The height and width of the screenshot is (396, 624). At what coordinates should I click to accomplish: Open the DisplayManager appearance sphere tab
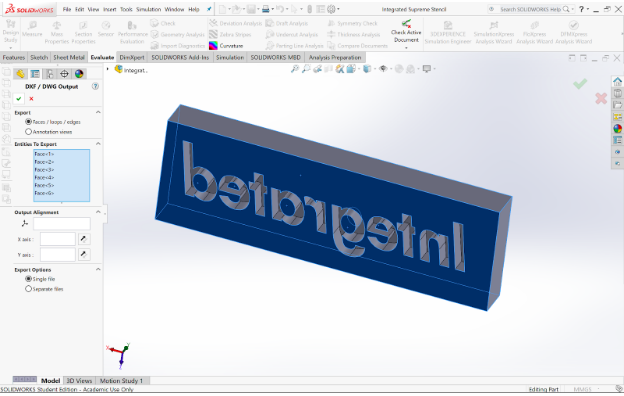click(79, 74)
